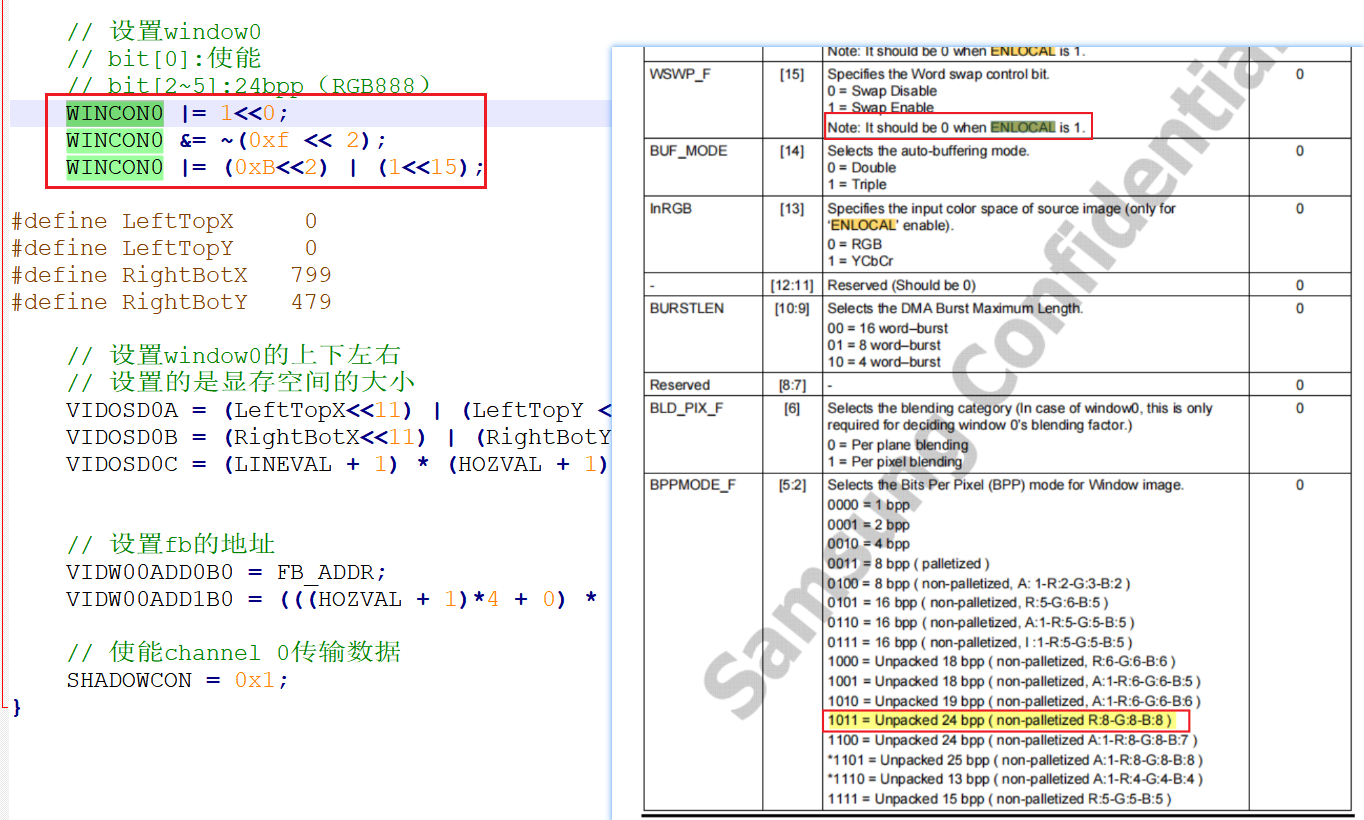This screenshot has width=1364, height=820.
Task: Click '0 = Double' buffering option text
Action: tap(861, 168)
